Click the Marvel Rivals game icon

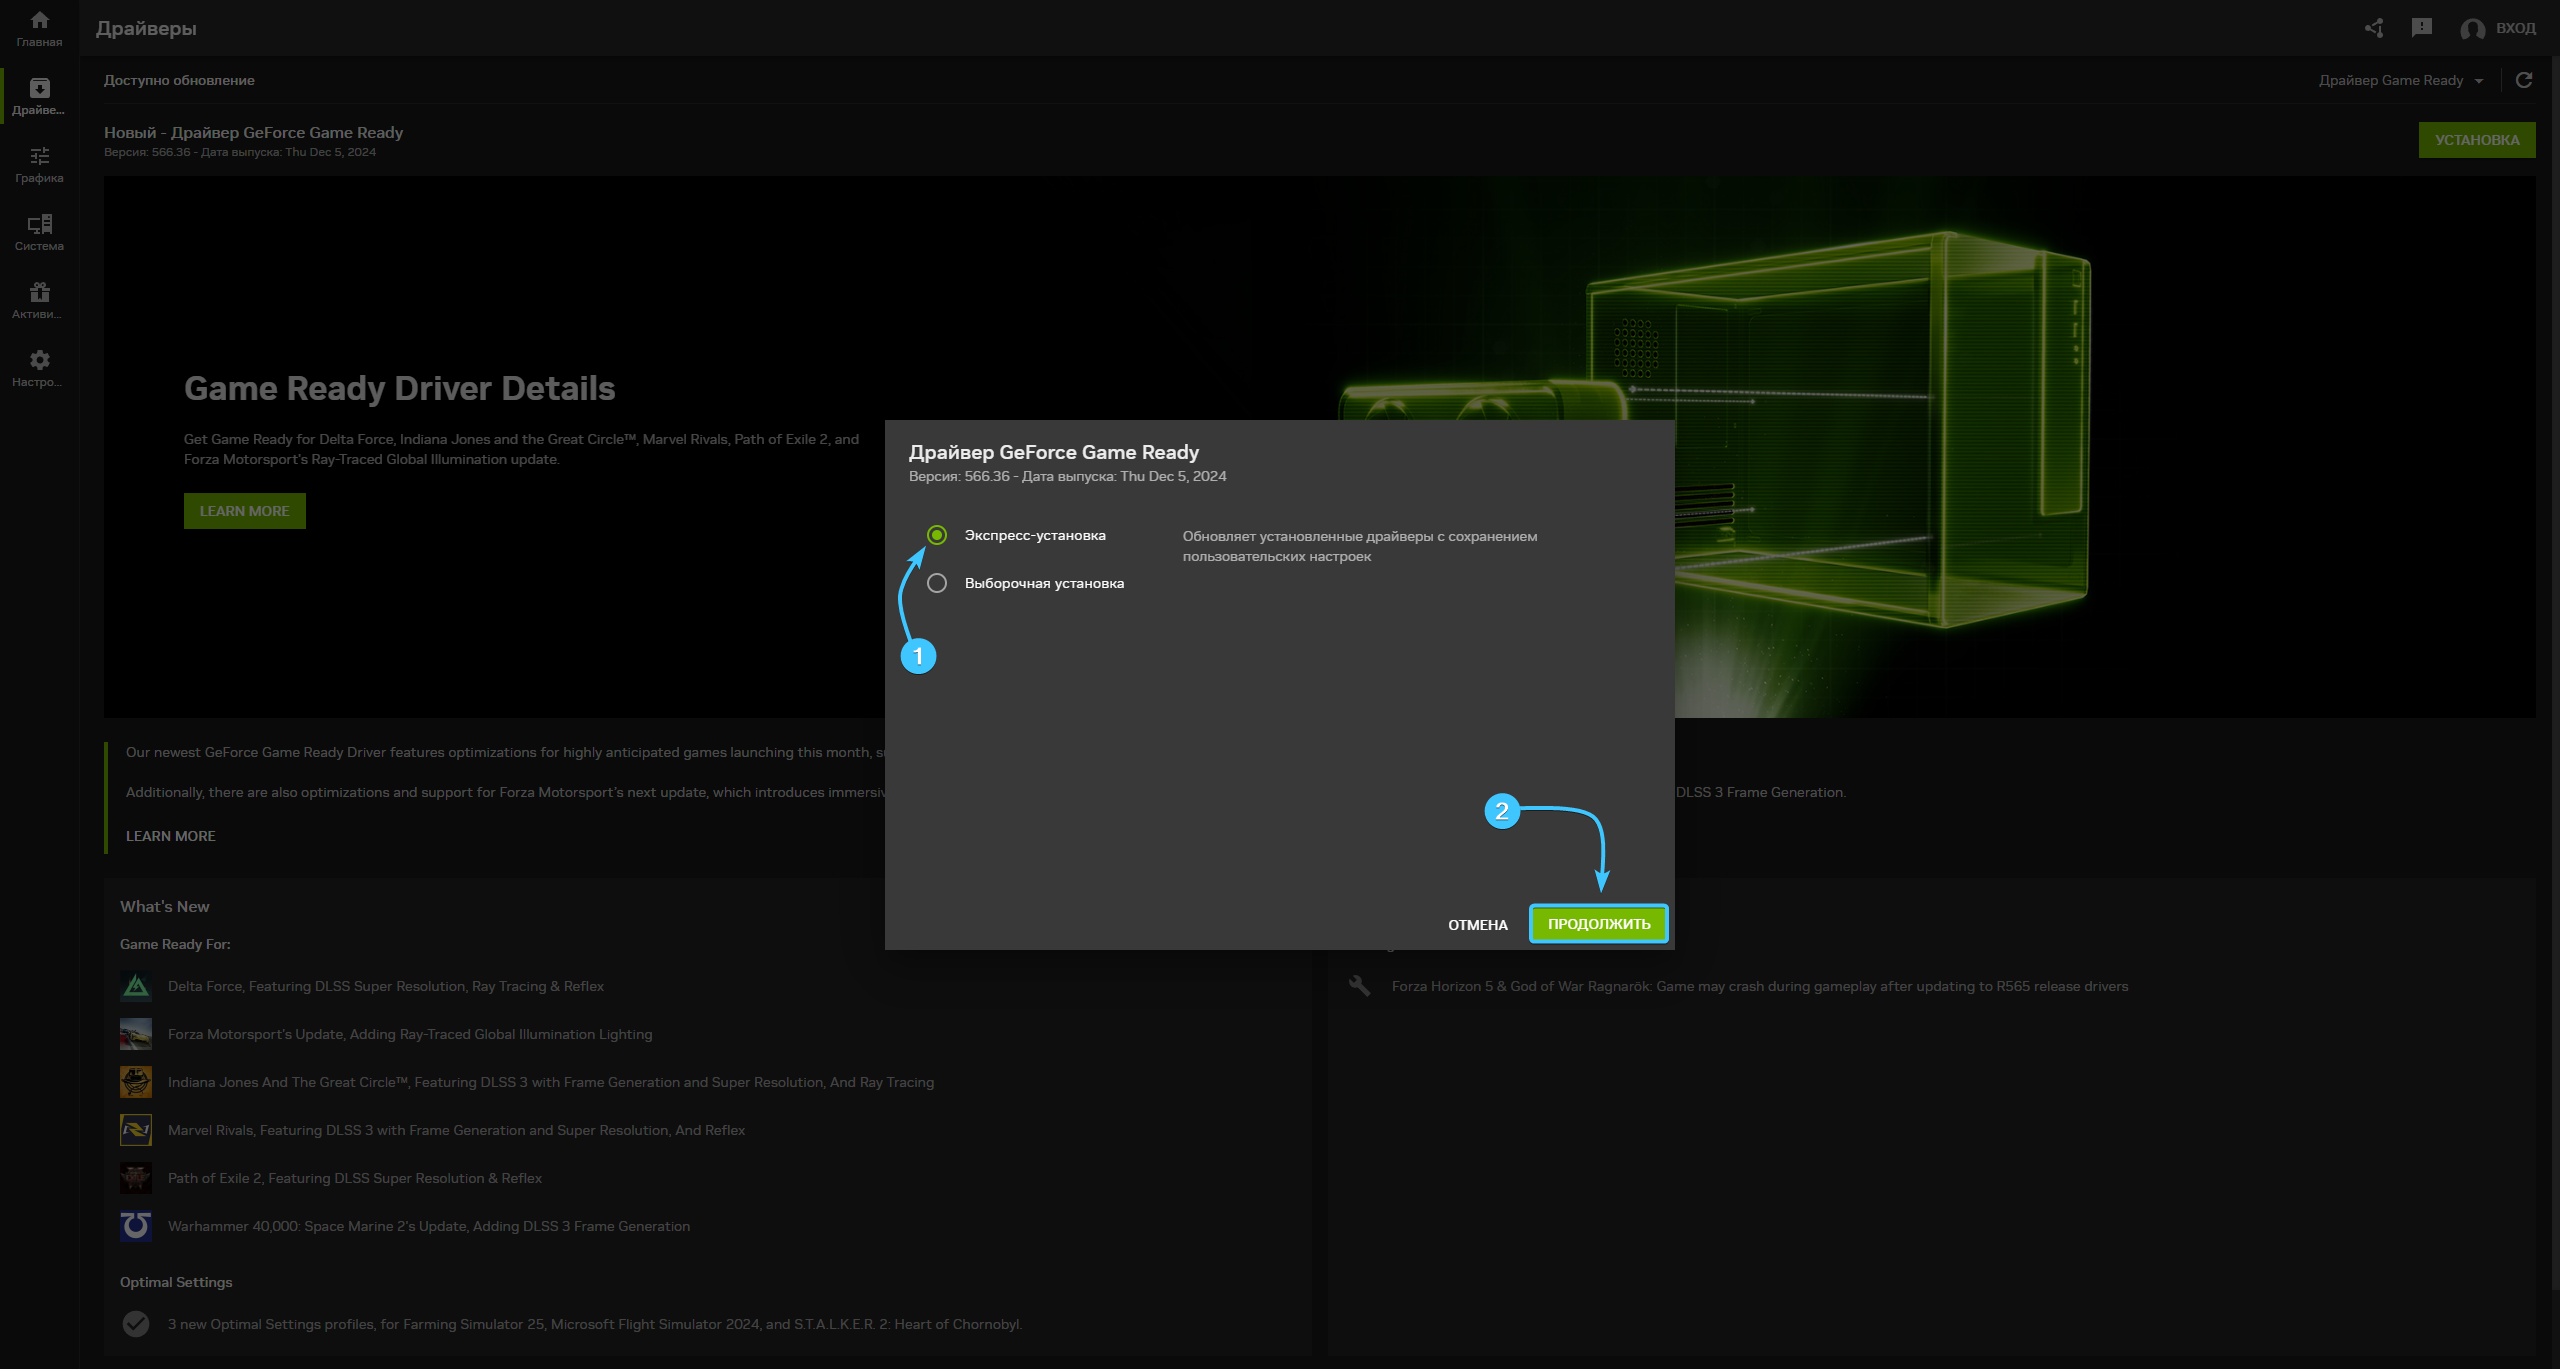[x=136, y=1130]
